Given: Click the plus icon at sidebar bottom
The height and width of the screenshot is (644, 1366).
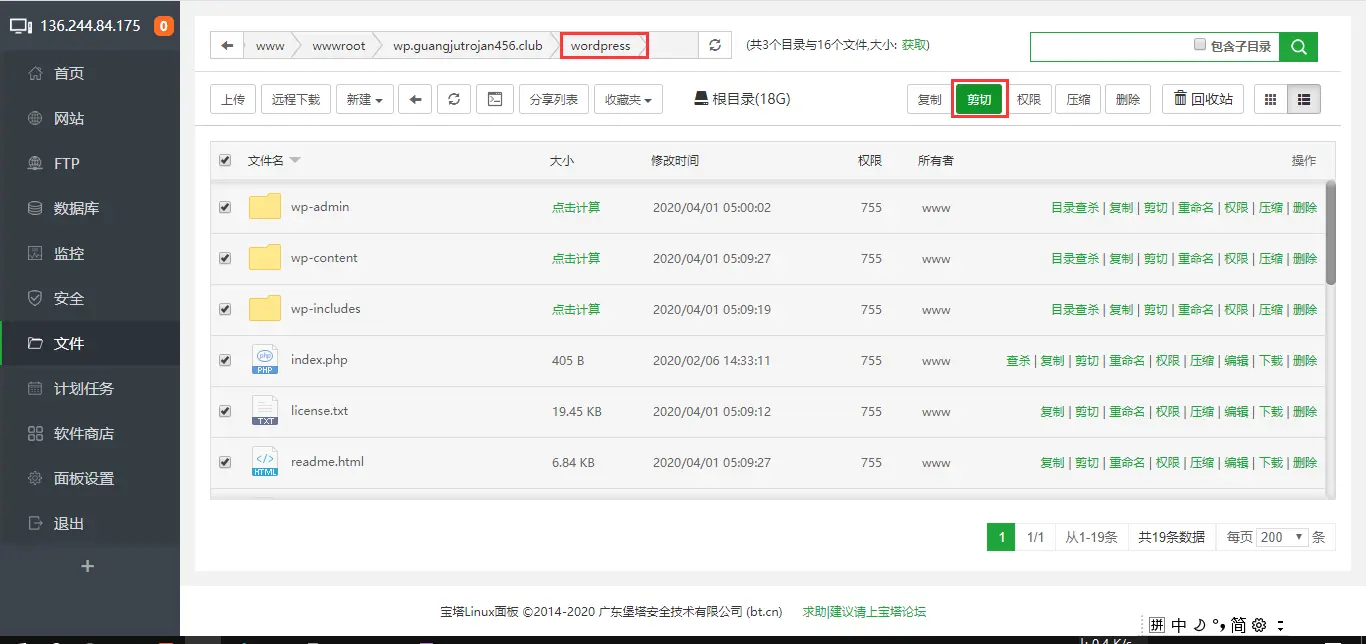Looking at the screenshot, I should (x=87, y=566).
